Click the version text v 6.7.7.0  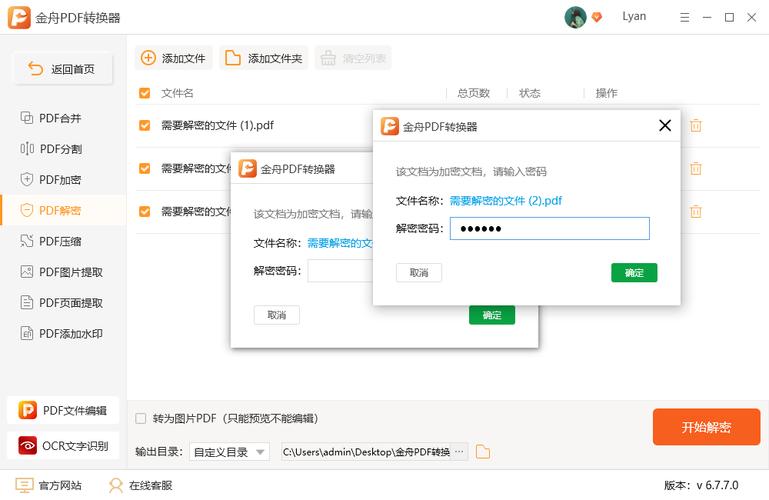coord(718,485)
